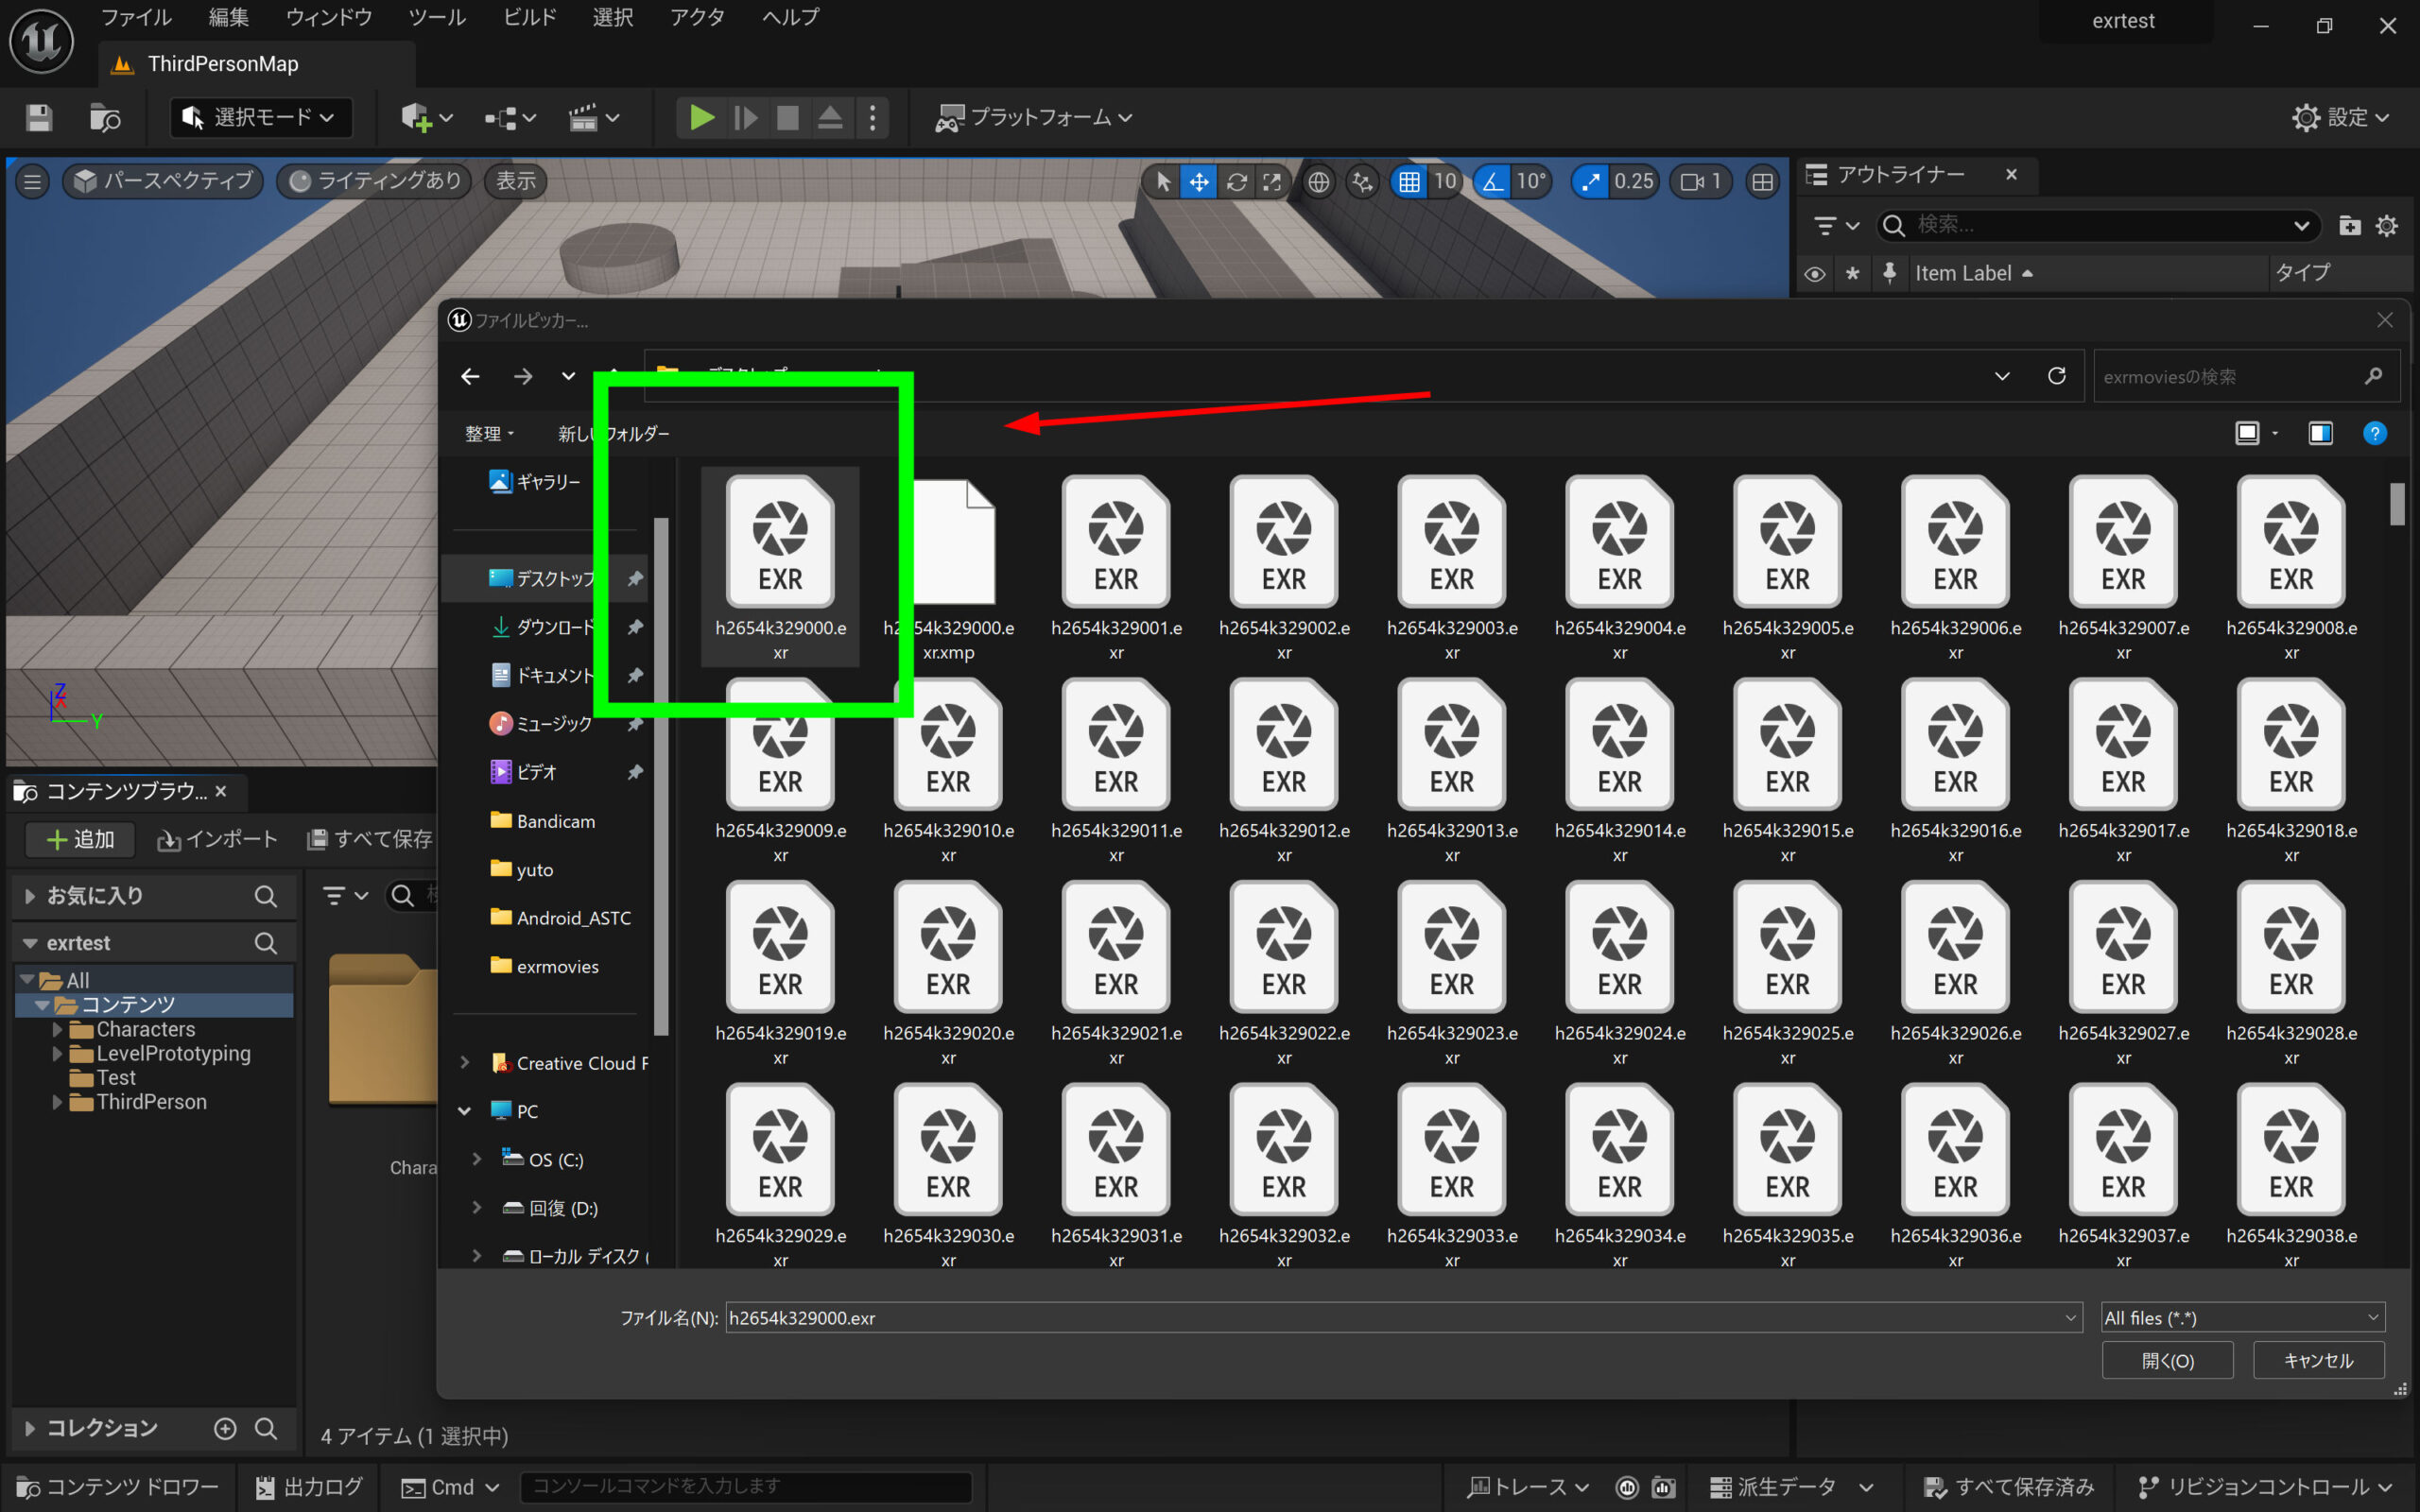This screenshot has width=2420, height=1512.
Task: Click the キャンセル button
Action: click(x=2317, y=1360)
